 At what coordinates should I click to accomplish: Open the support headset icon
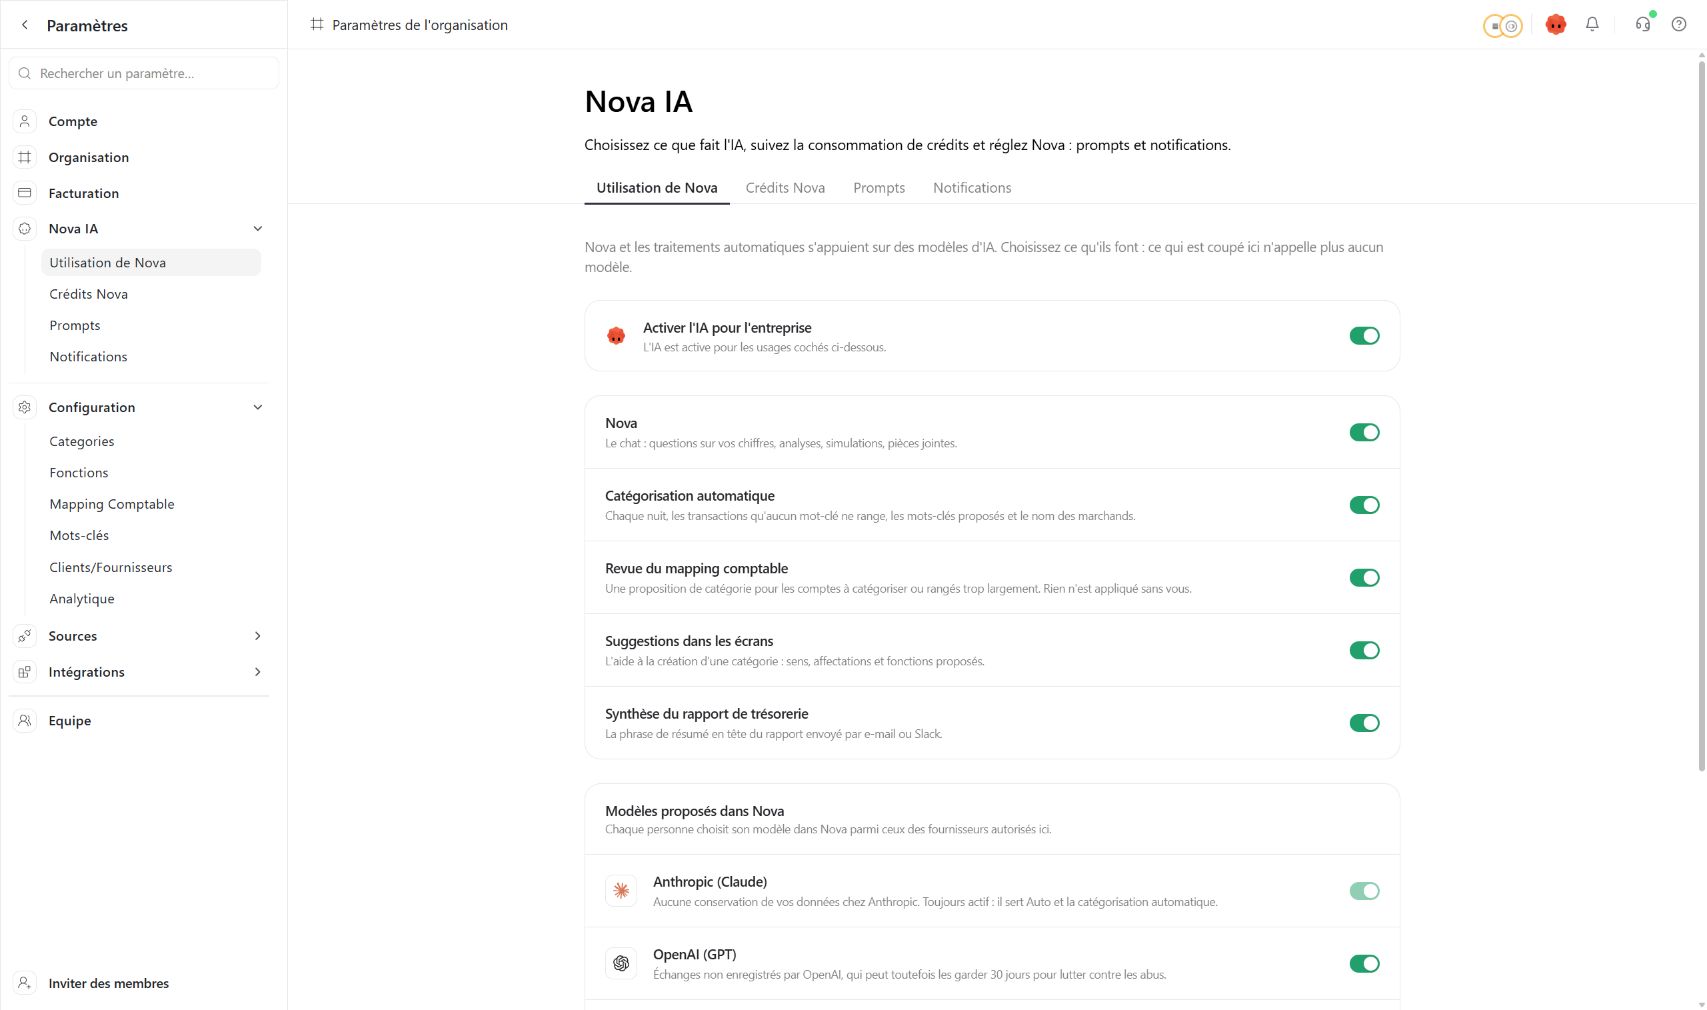[1643, 24]
